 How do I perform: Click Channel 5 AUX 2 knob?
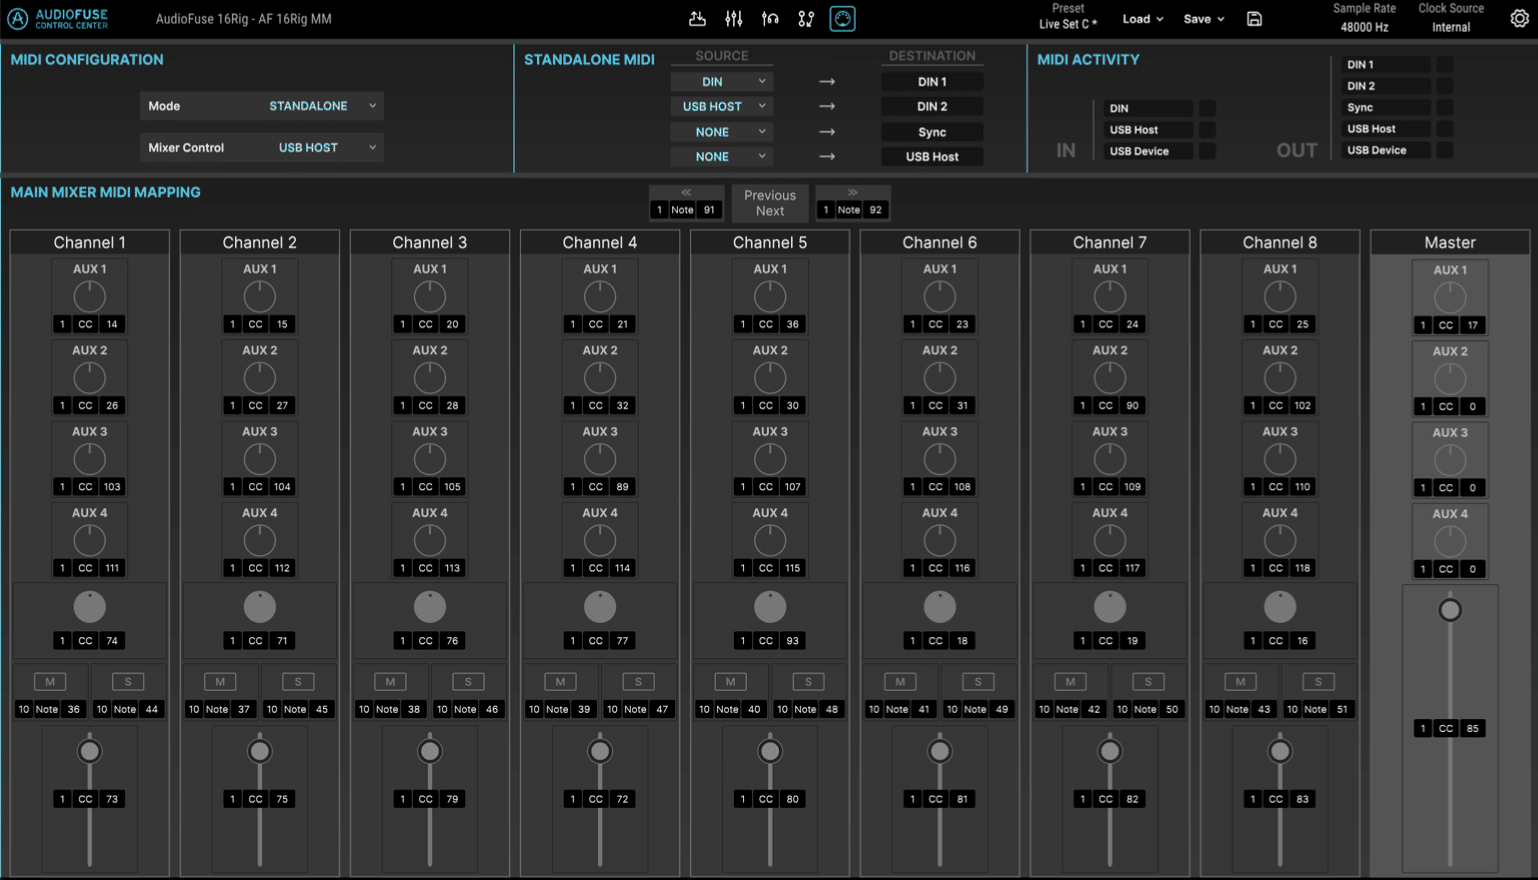pos(770,377)
